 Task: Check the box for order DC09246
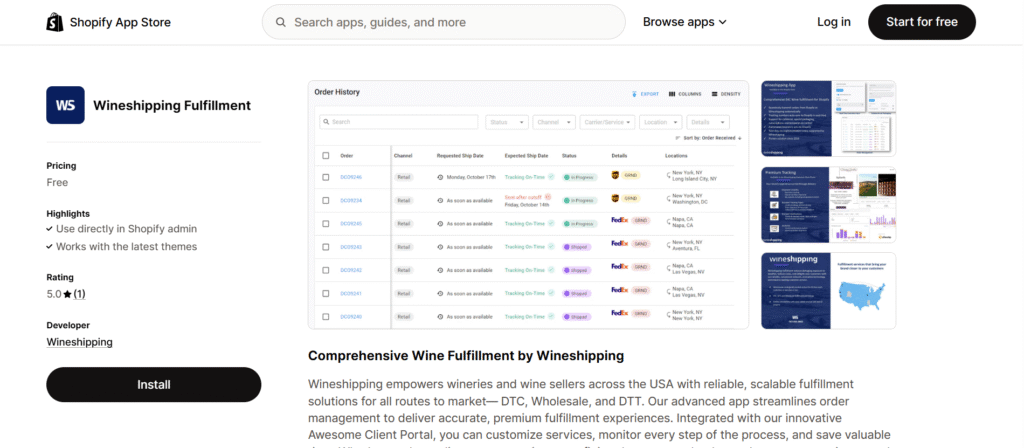pyautogui.click(x=325, y=177)
